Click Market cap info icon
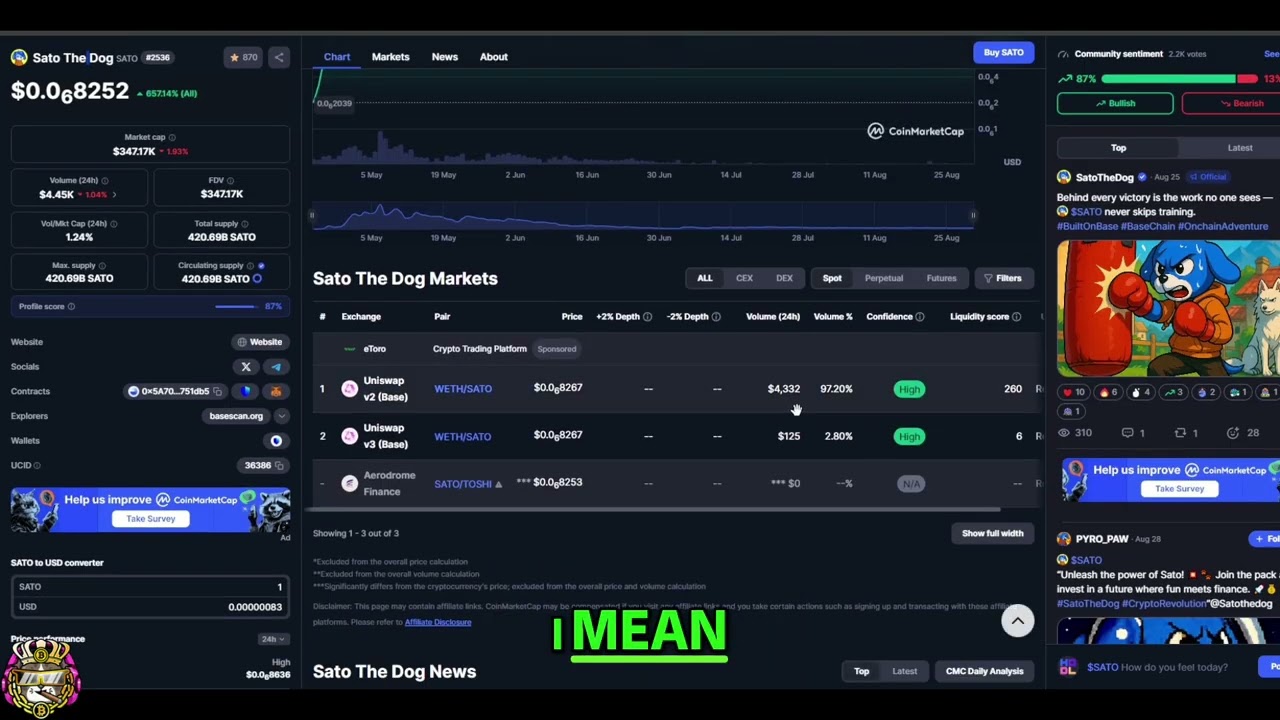The height and width of the screenshot is (720, 1280). (x=172, y=137)
